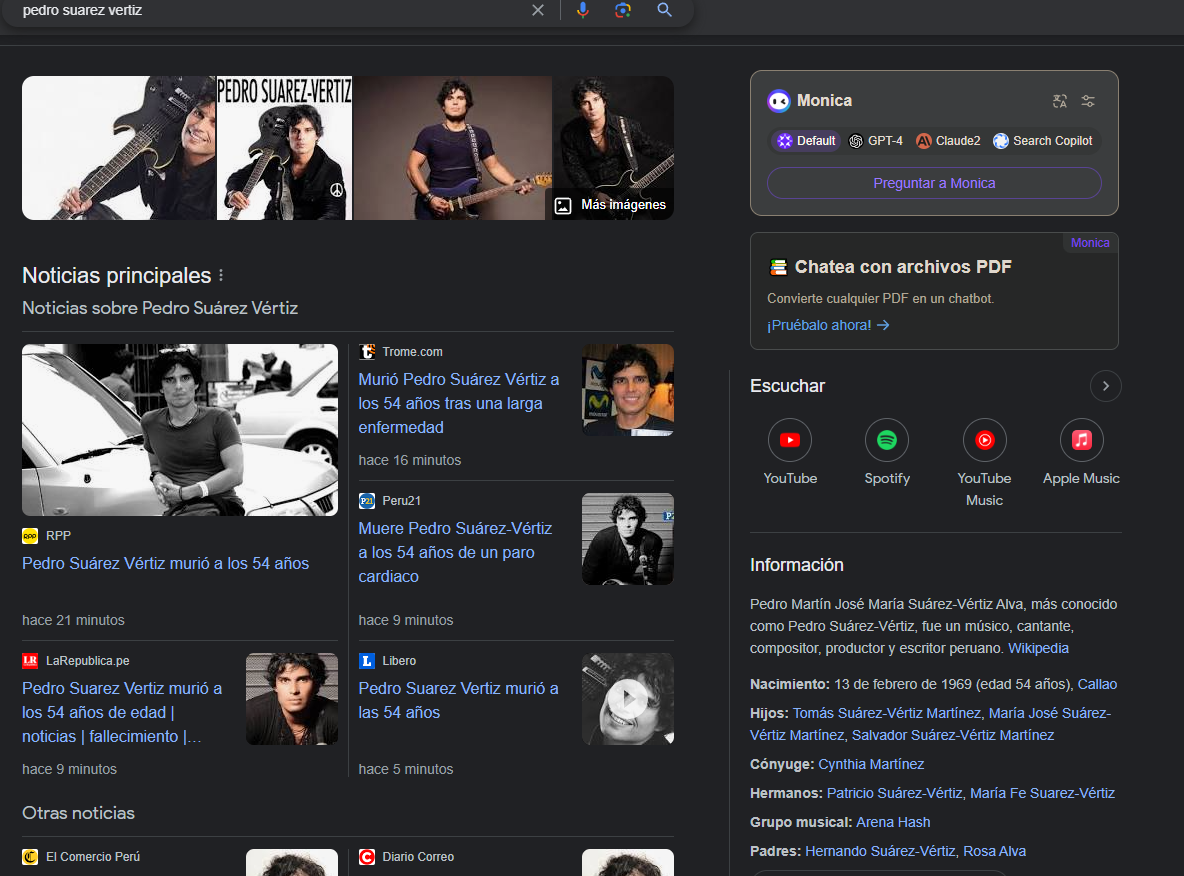The image size is (1184, 876).
Task: Listen on Apple Music icon
Action: pyautogui.click(x=1081, y=440)
